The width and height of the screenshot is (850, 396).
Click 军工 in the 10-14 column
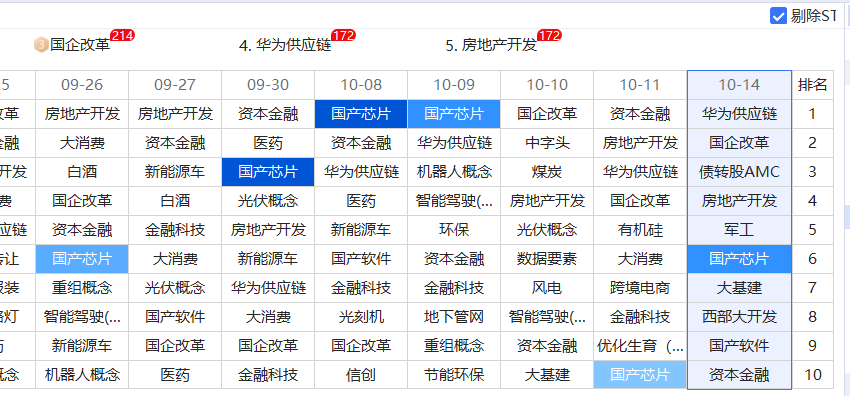pyautogui.click(x=739, y=230)
